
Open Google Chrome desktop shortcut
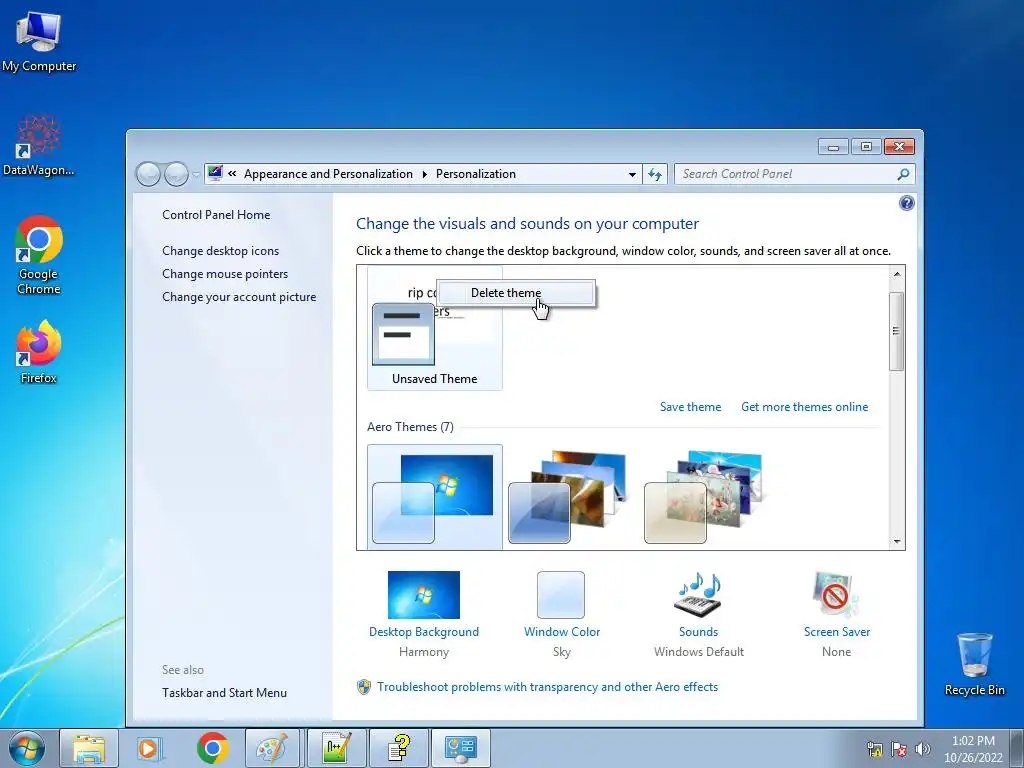39,255
